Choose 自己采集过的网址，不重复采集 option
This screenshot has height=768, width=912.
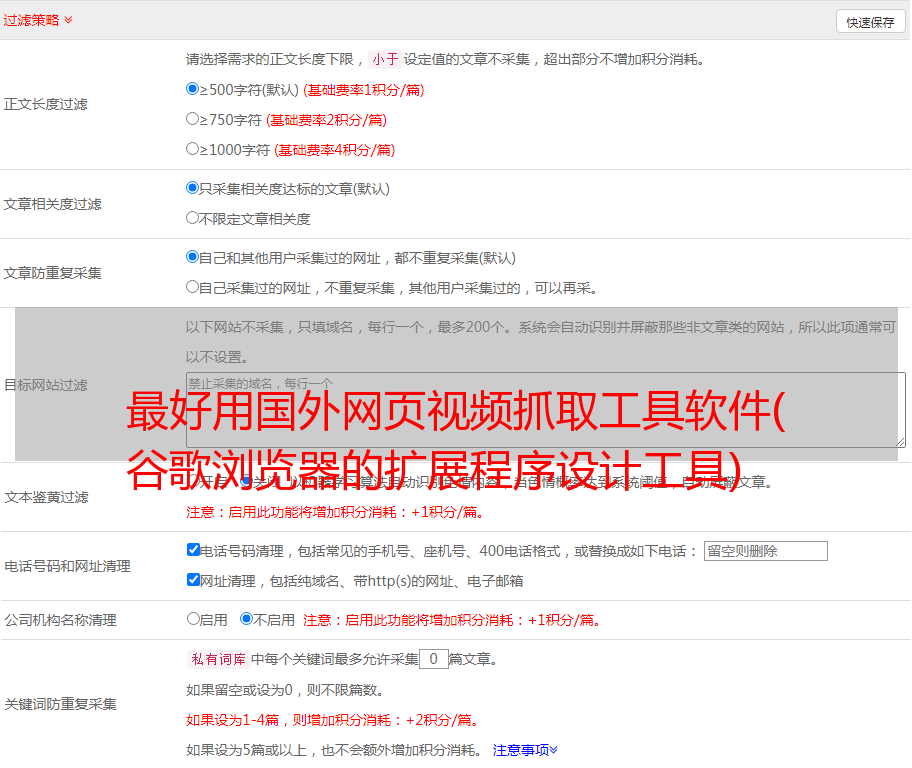(x=192, y=287)
